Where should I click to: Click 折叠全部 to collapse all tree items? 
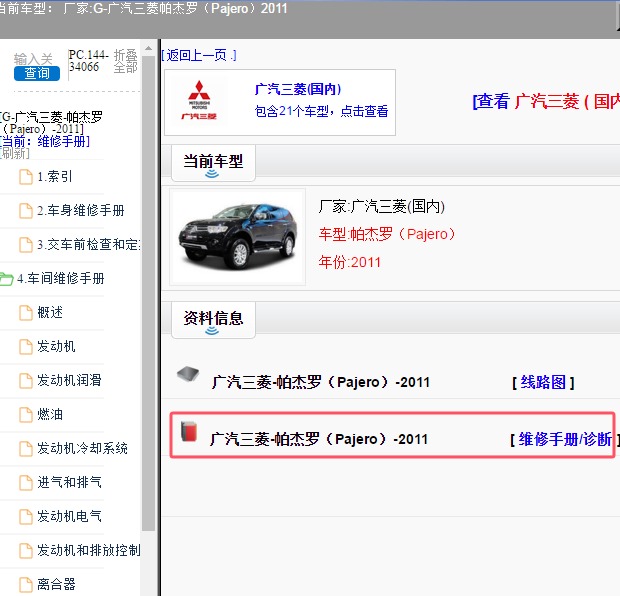pyautogui.click(x=126, y=61)
